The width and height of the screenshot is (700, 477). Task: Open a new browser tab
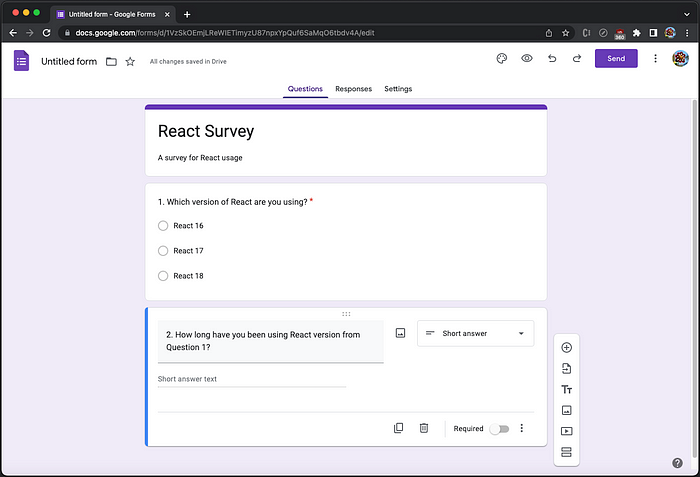coord(187,15)
